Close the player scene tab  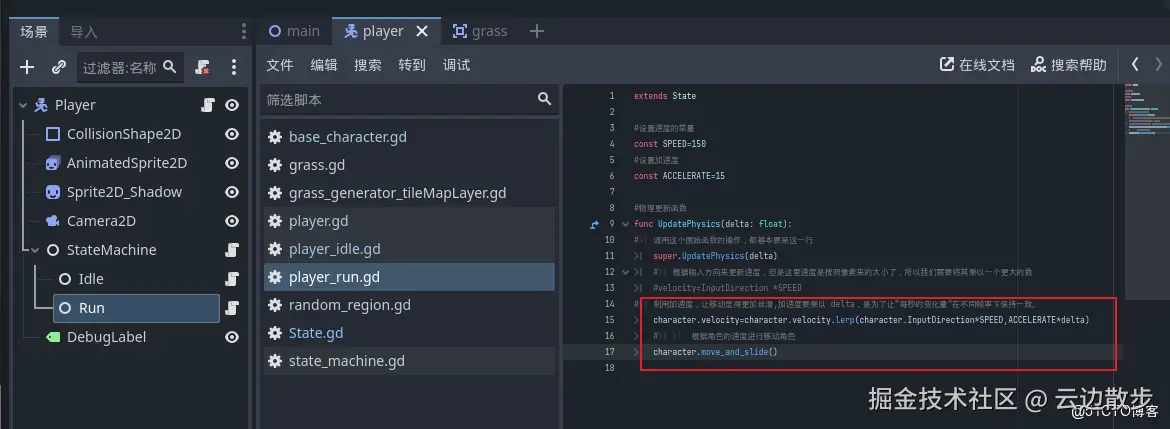click(x=422, y=31)
